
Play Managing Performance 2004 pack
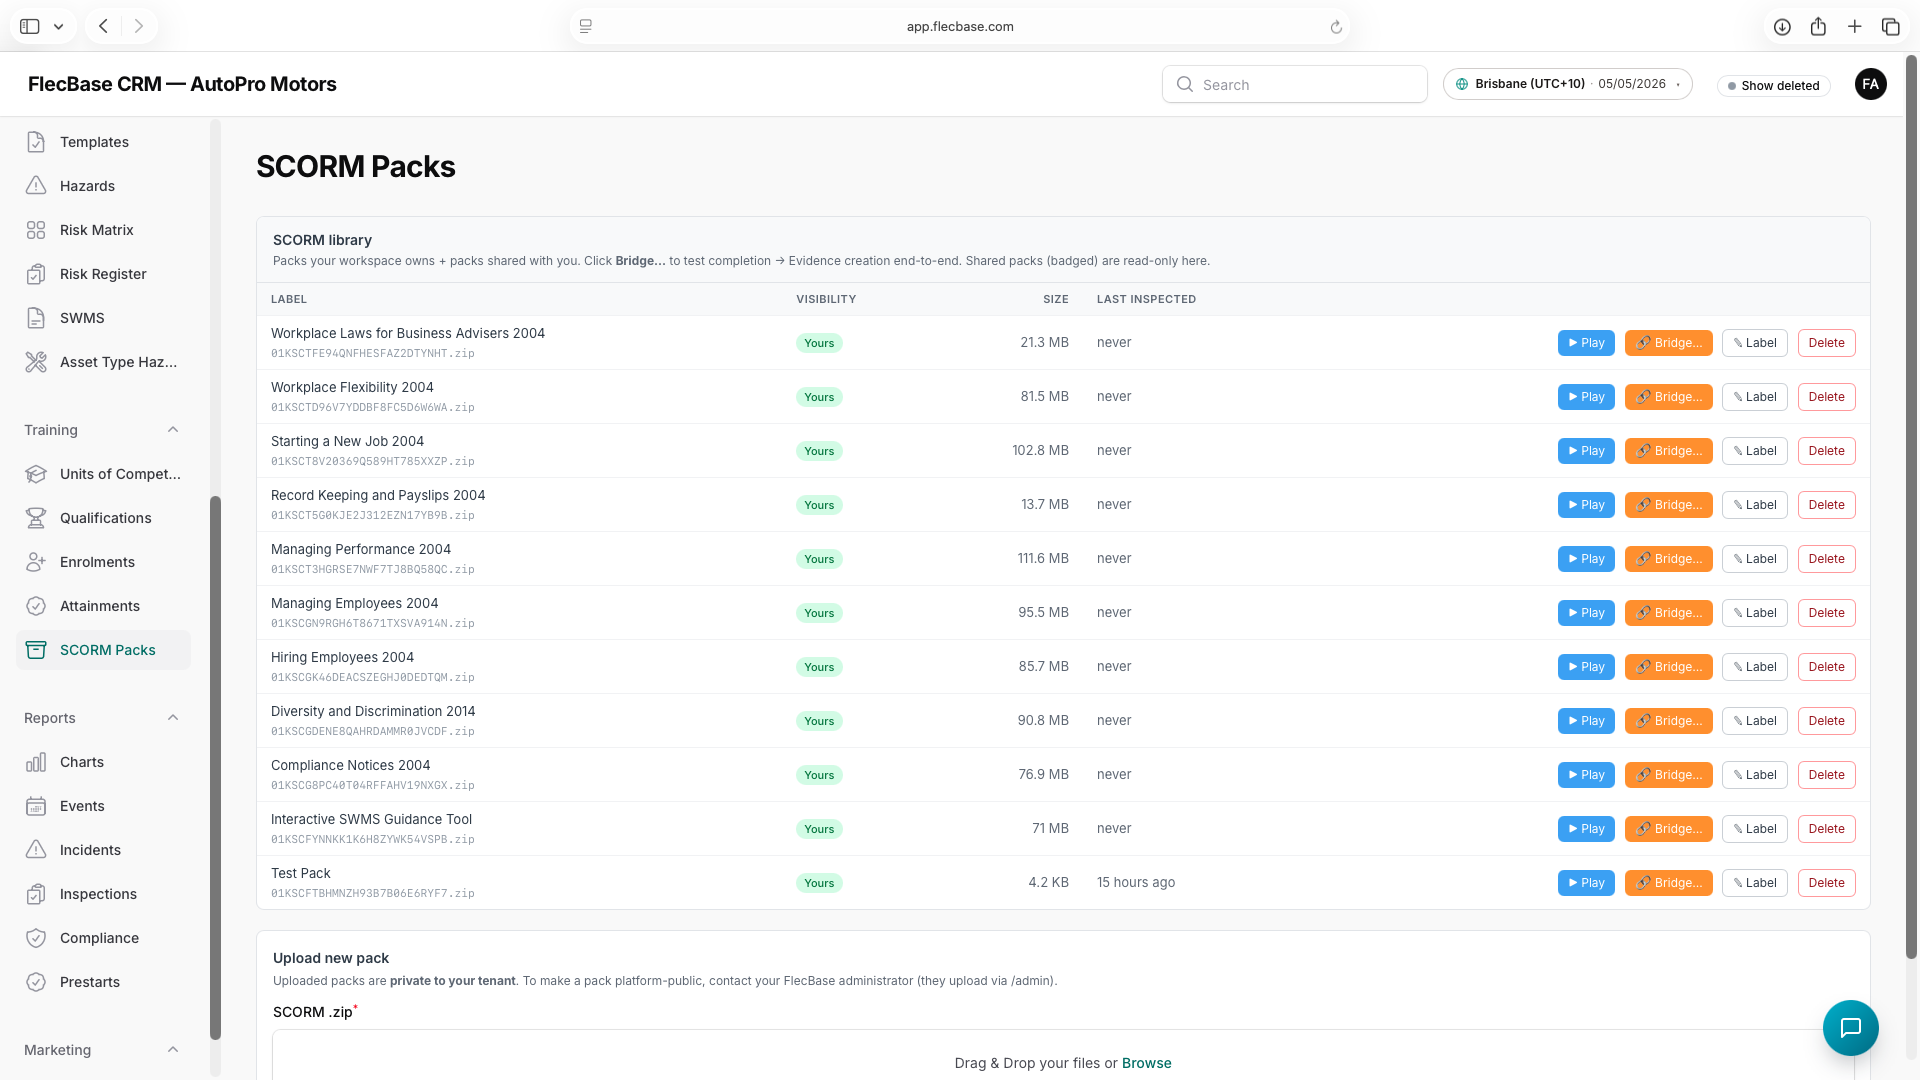coord(1586,559)
